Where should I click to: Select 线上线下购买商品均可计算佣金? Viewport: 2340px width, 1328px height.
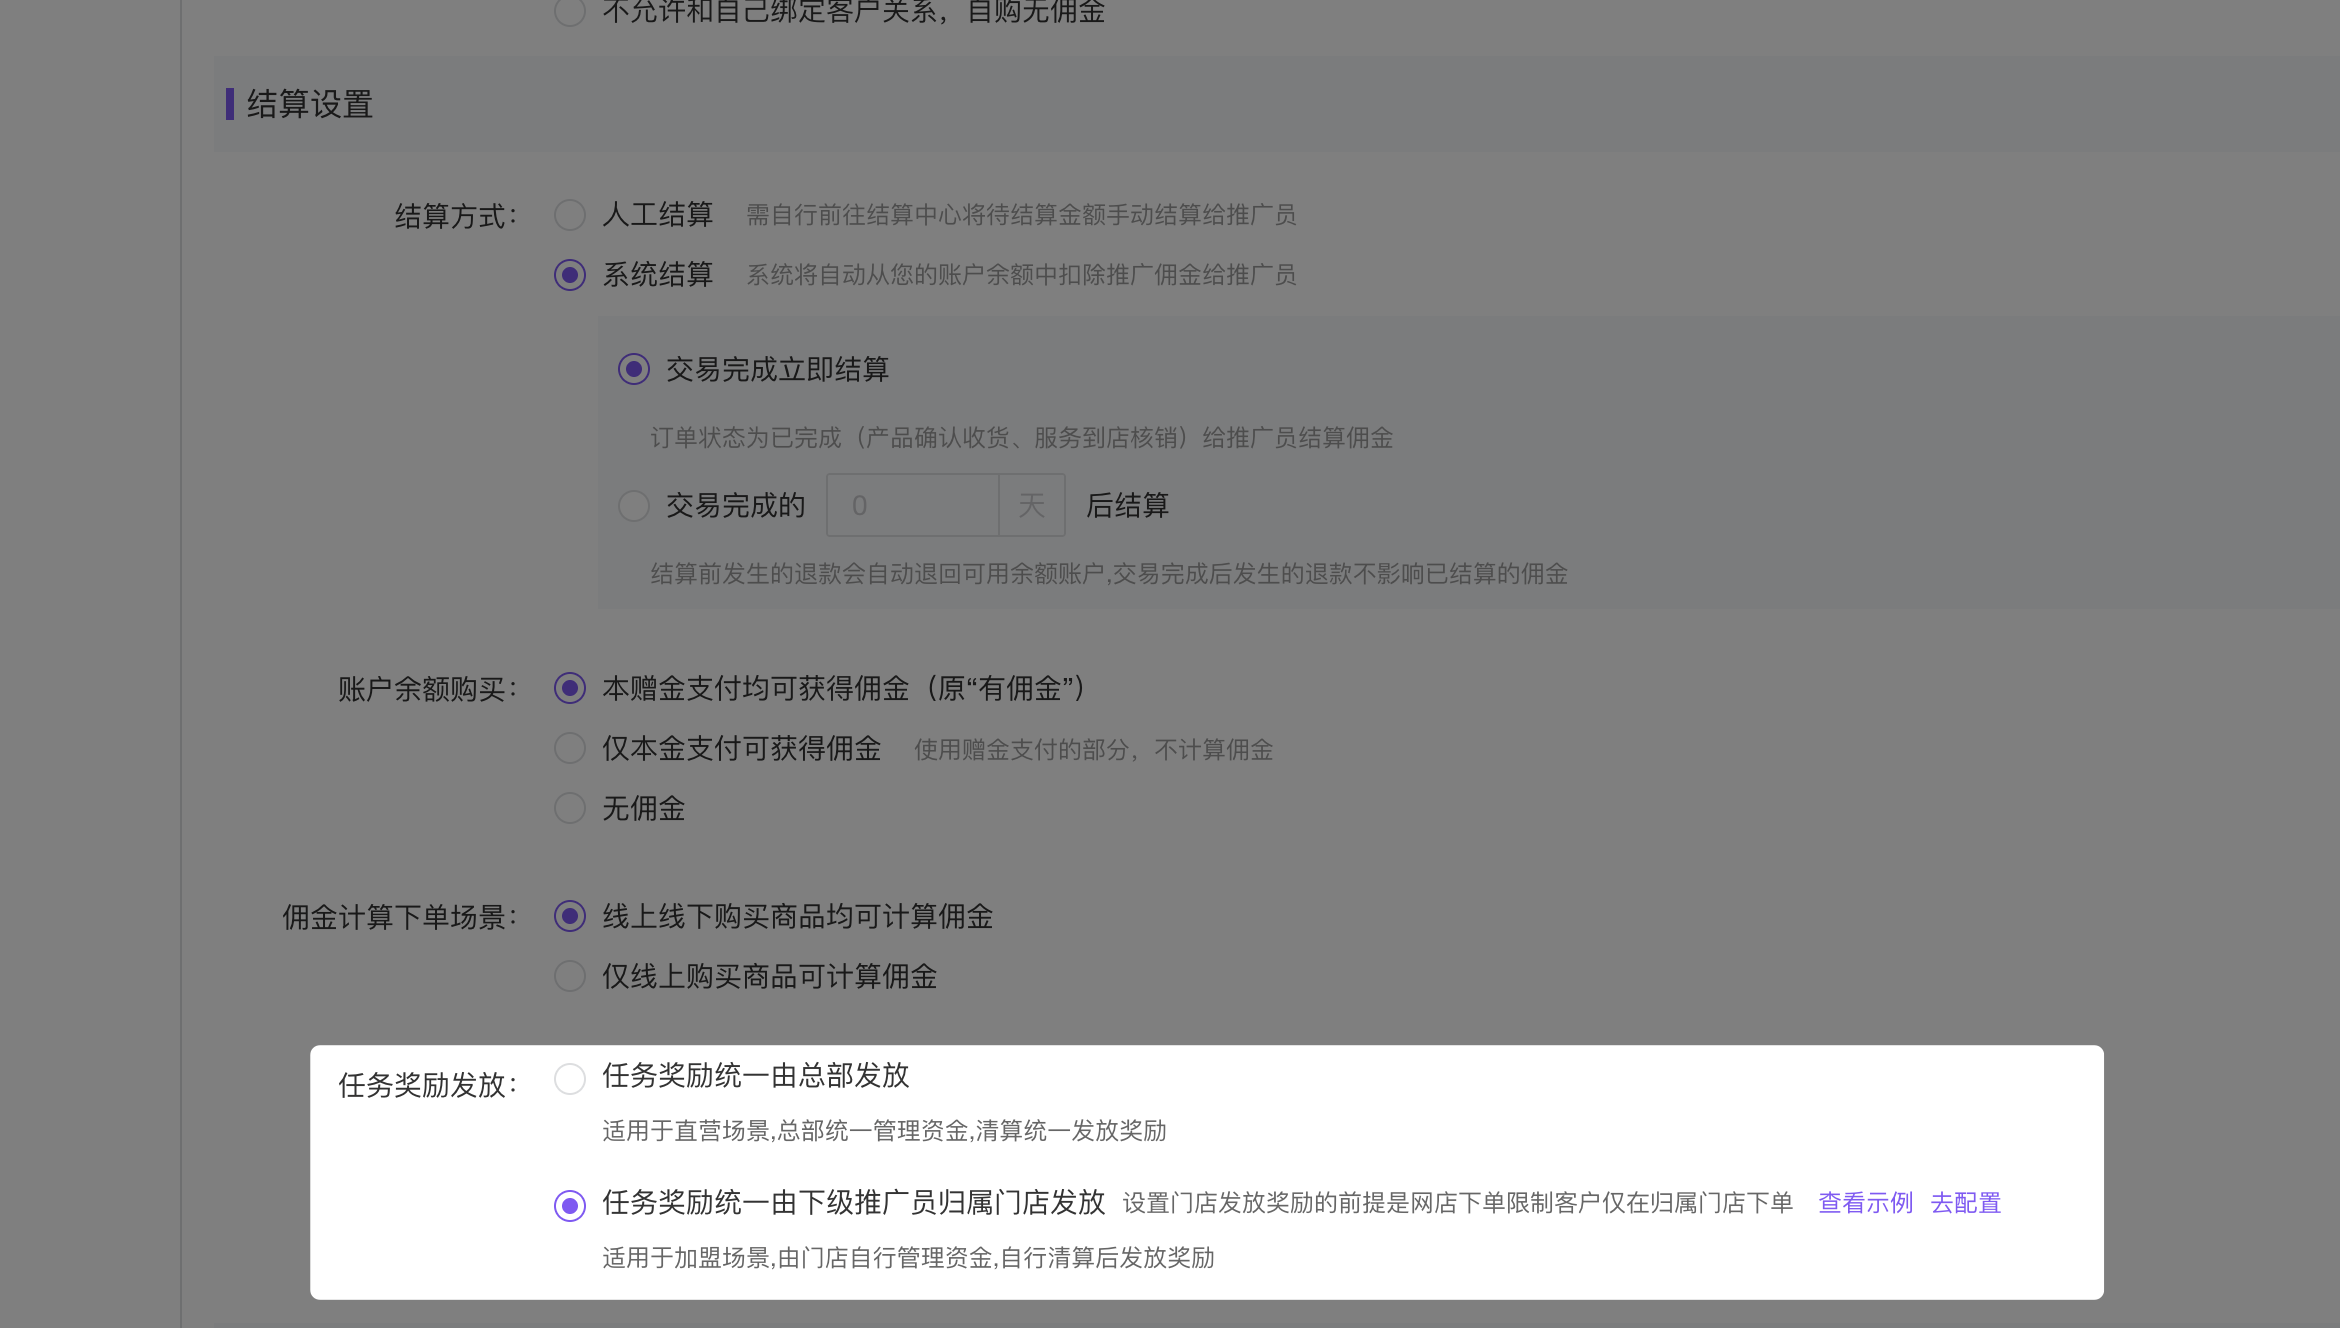pyautogui.click(x=570, y=917)
